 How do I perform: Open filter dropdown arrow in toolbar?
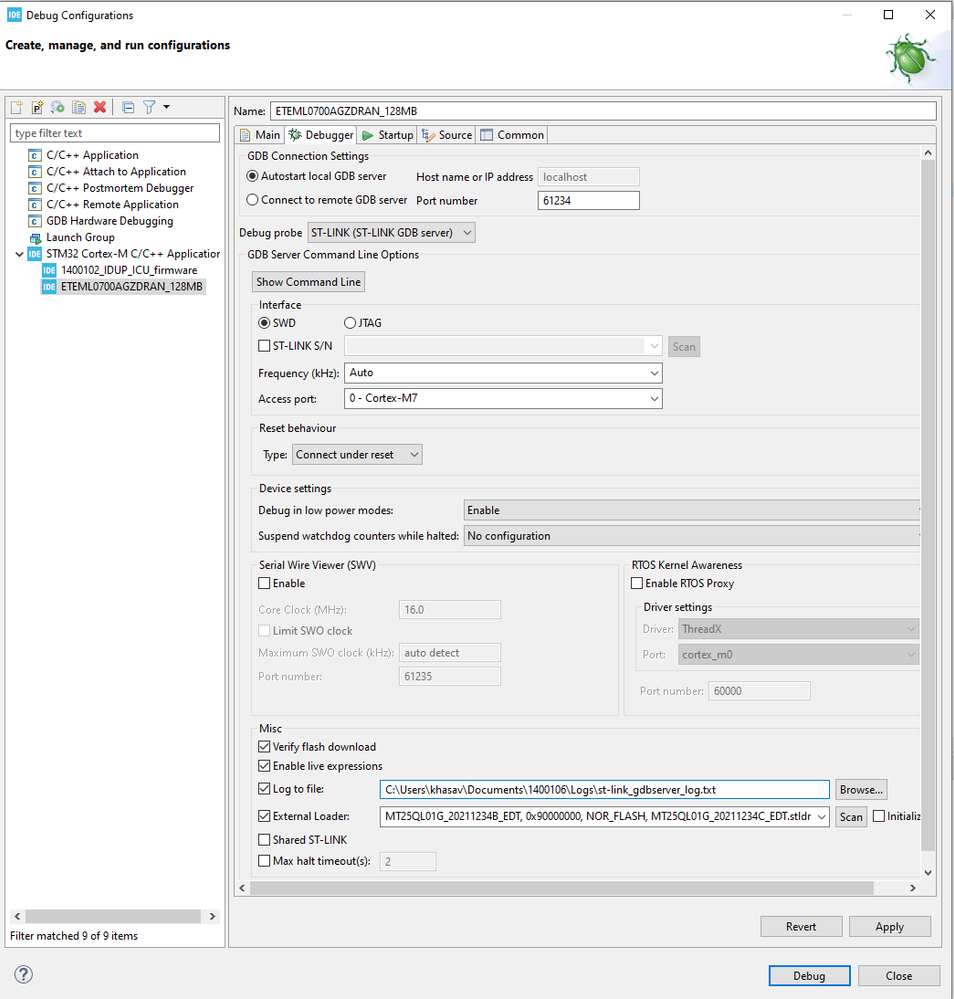[166, 107]
